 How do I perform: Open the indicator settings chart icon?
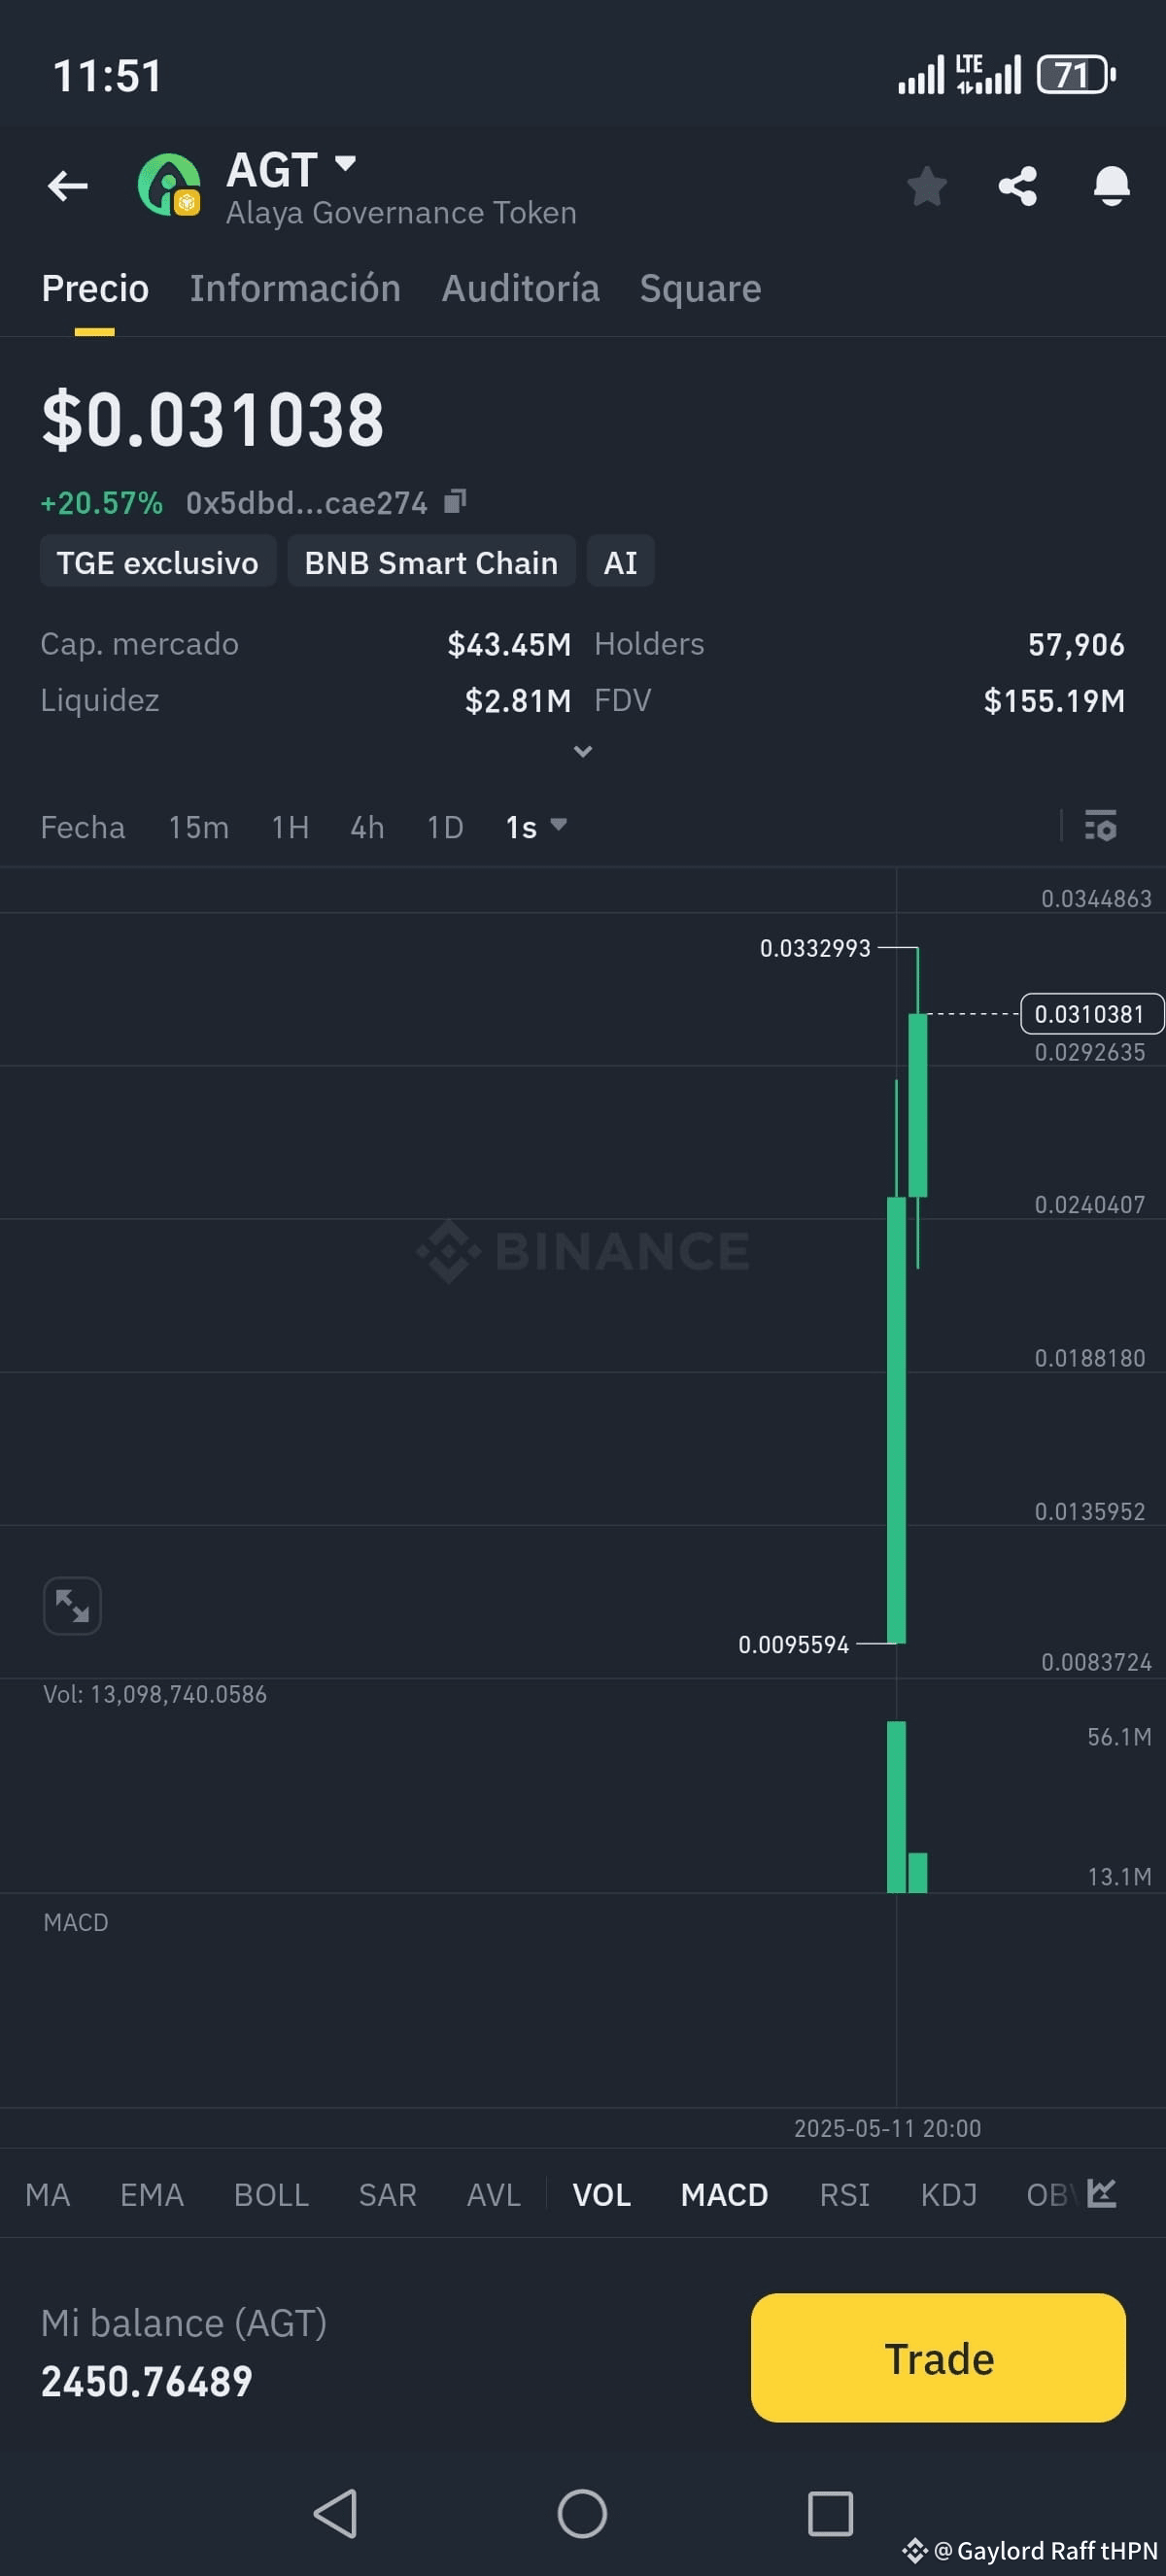coord(1102,2194)
